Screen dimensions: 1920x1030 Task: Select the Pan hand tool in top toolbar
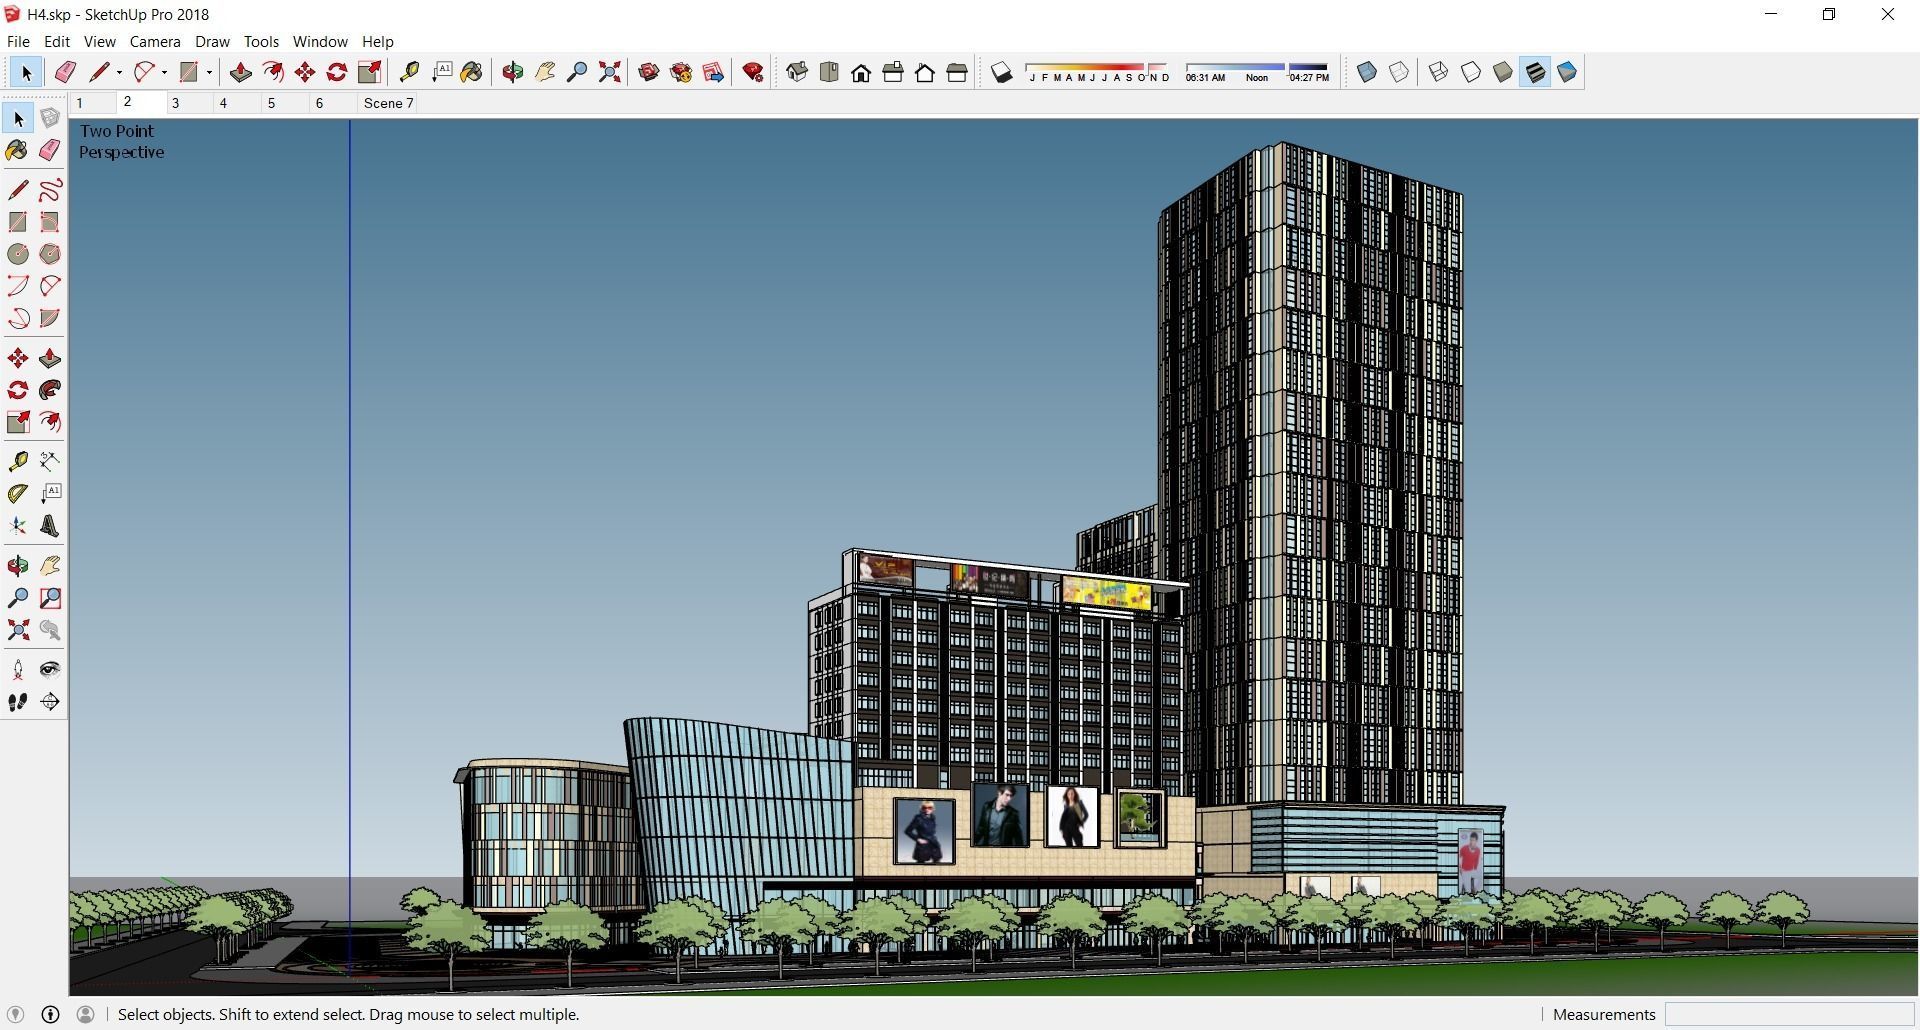(x=545, y=72)
